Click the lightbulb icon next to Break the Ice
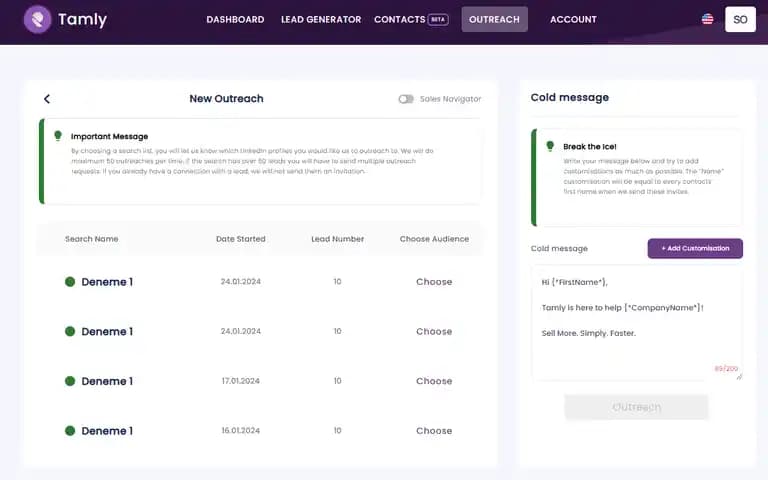The width and height of the screenshot is (768, 480). click(550, 146)
